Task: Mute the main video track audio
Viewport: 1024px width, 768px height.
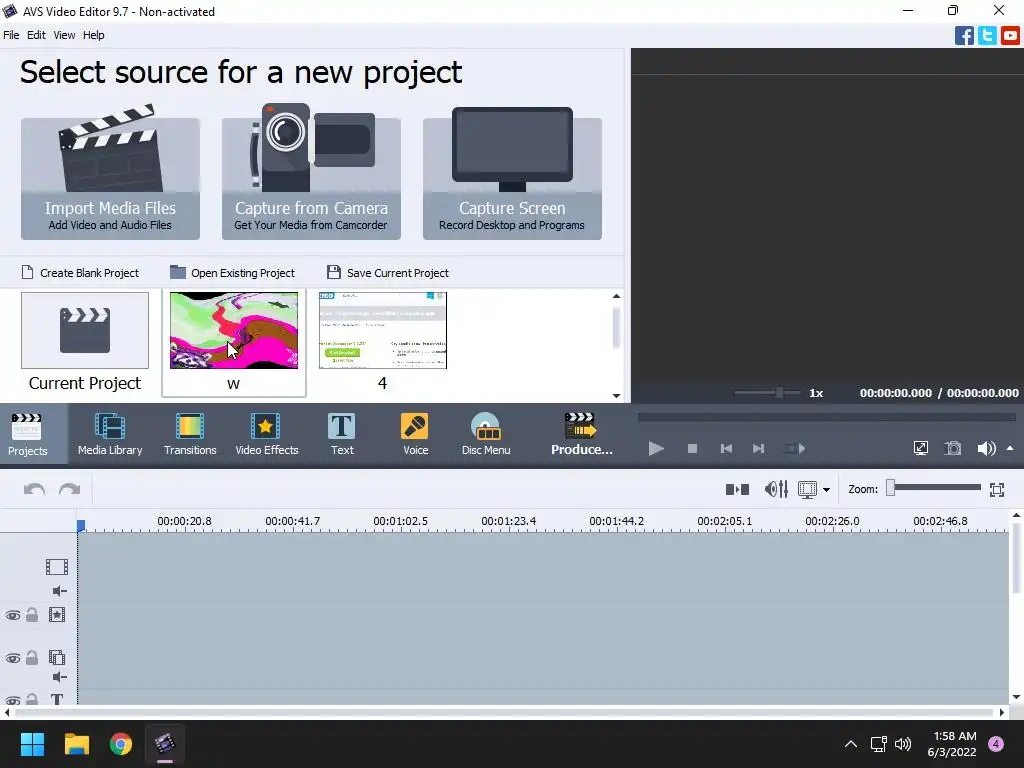Action: point(59,591)
